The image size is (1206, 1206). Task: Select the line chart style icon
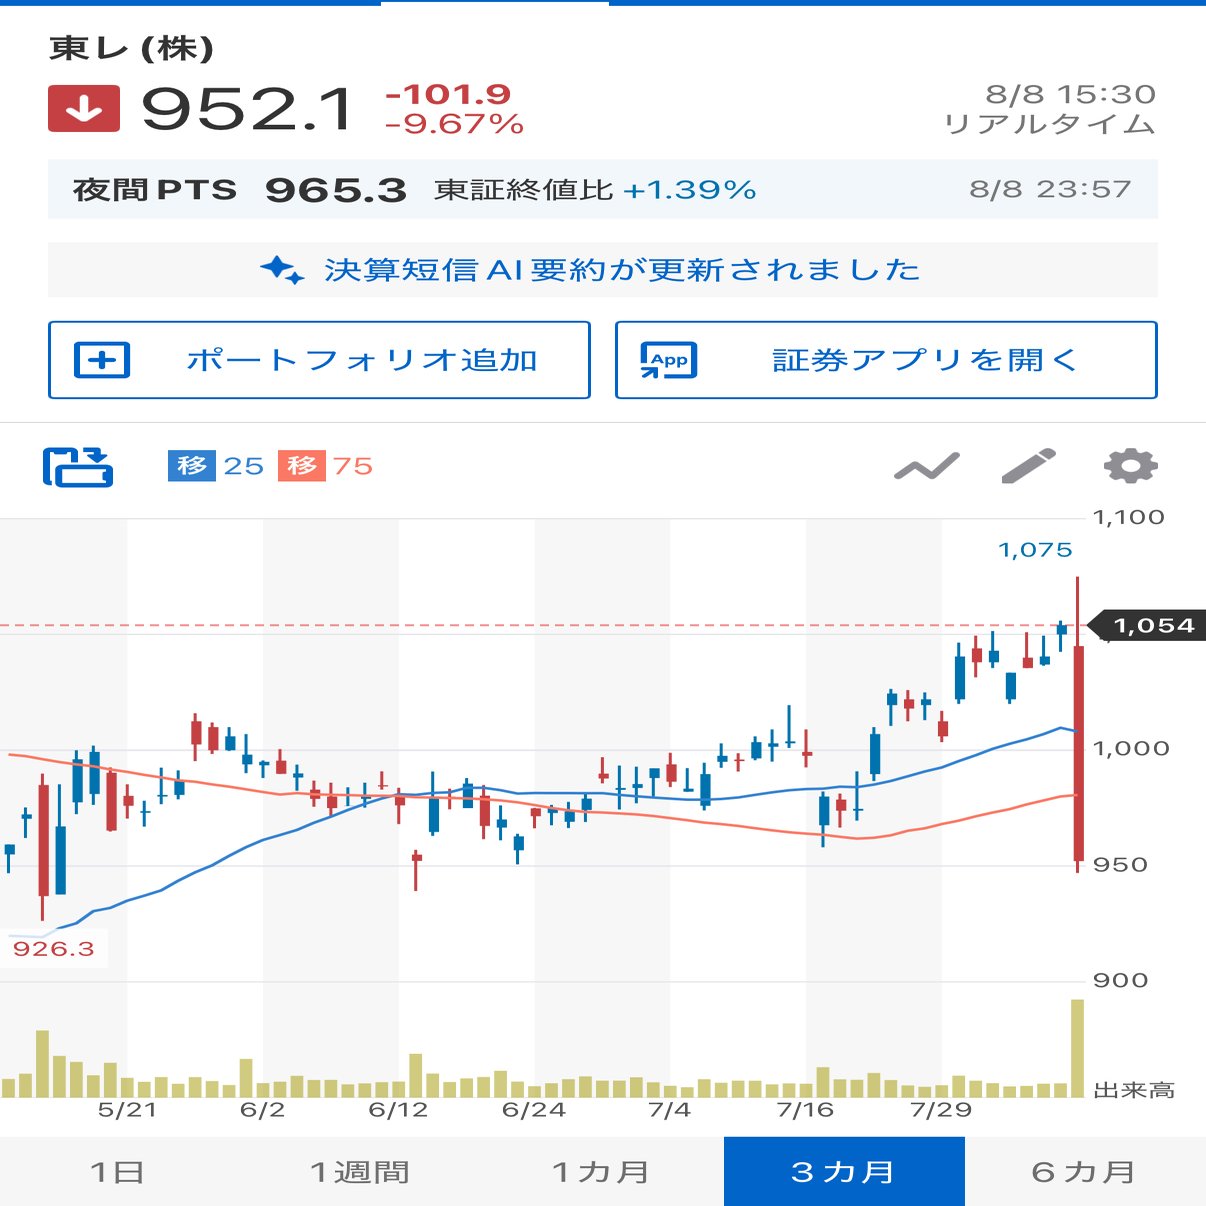tap(927, 465)
